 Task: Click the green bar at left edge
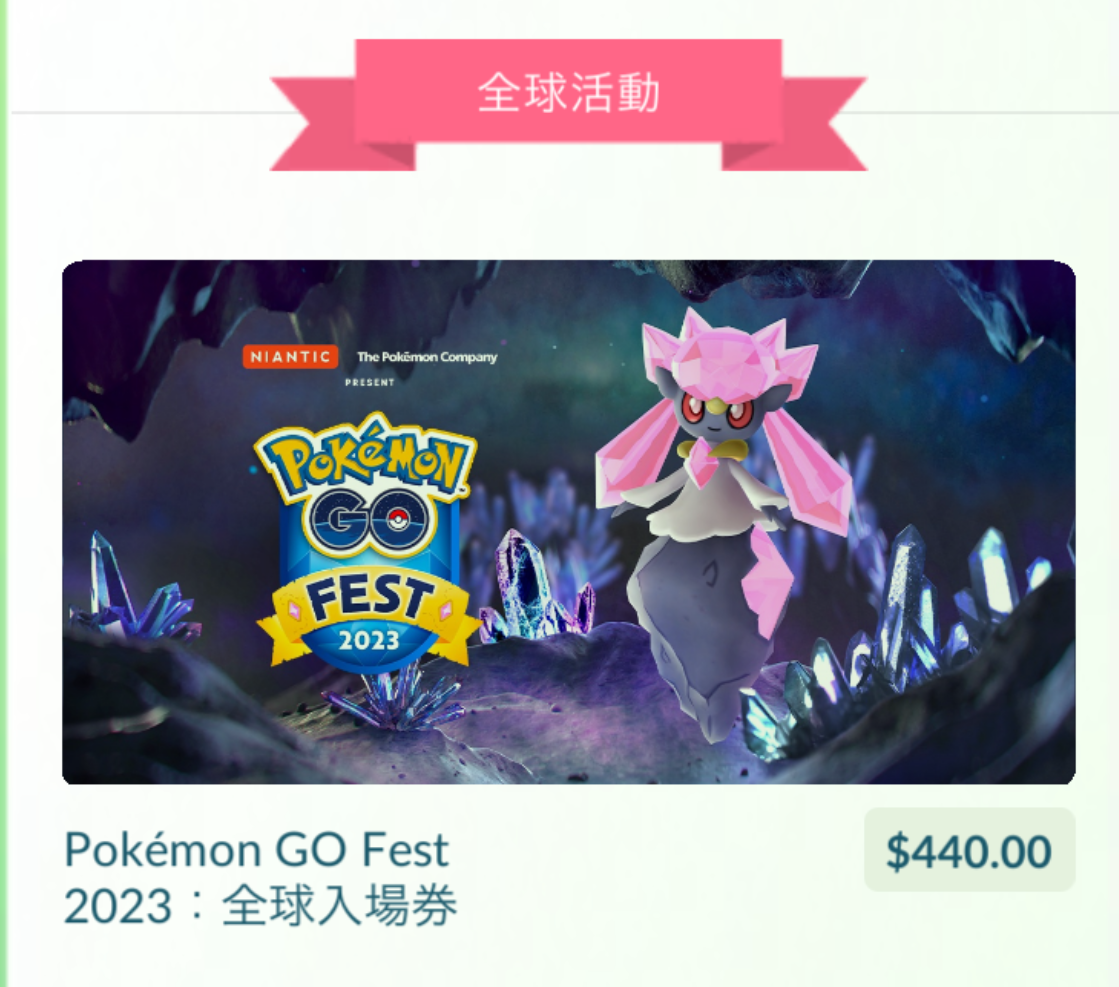(x=4, y=493)
